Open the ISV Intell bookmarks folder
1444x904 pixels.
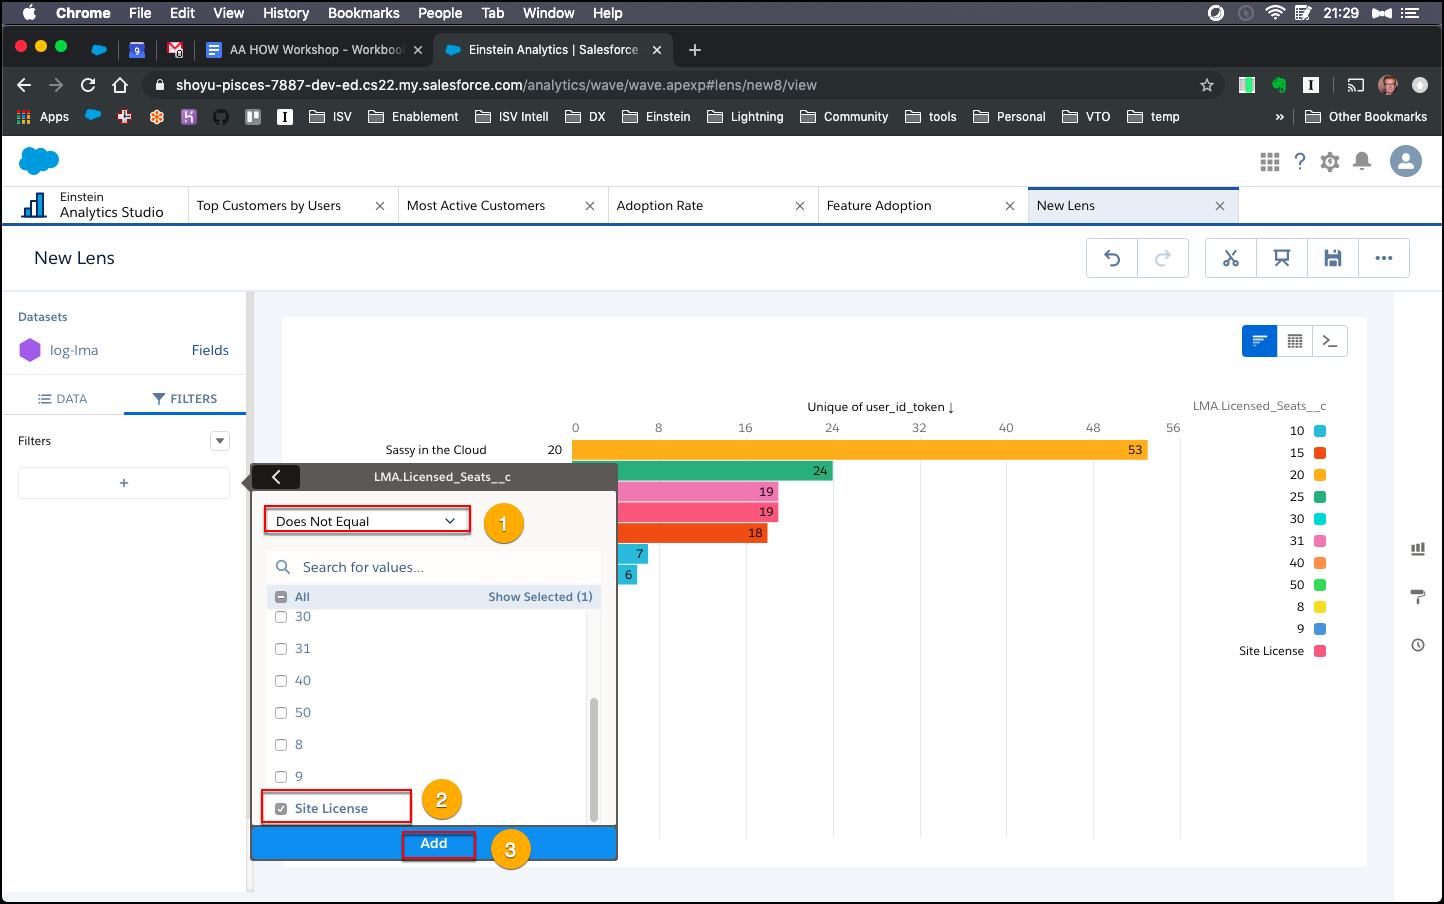pos(511,117)
